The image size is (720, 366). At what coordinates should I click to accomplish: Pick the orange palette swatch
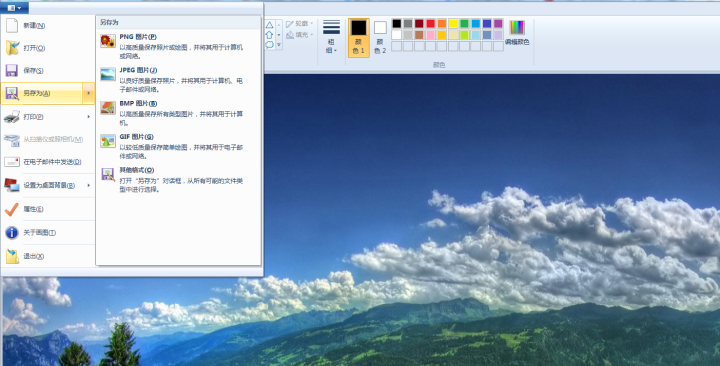(442, 23)
